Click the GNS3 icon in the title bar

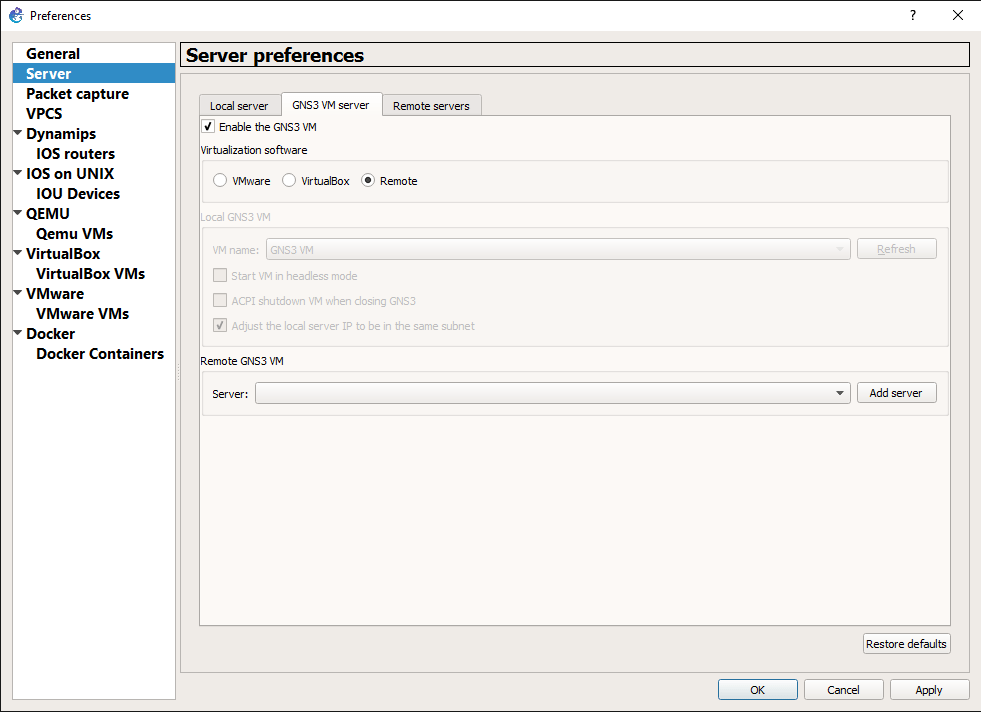pos(16,15)
